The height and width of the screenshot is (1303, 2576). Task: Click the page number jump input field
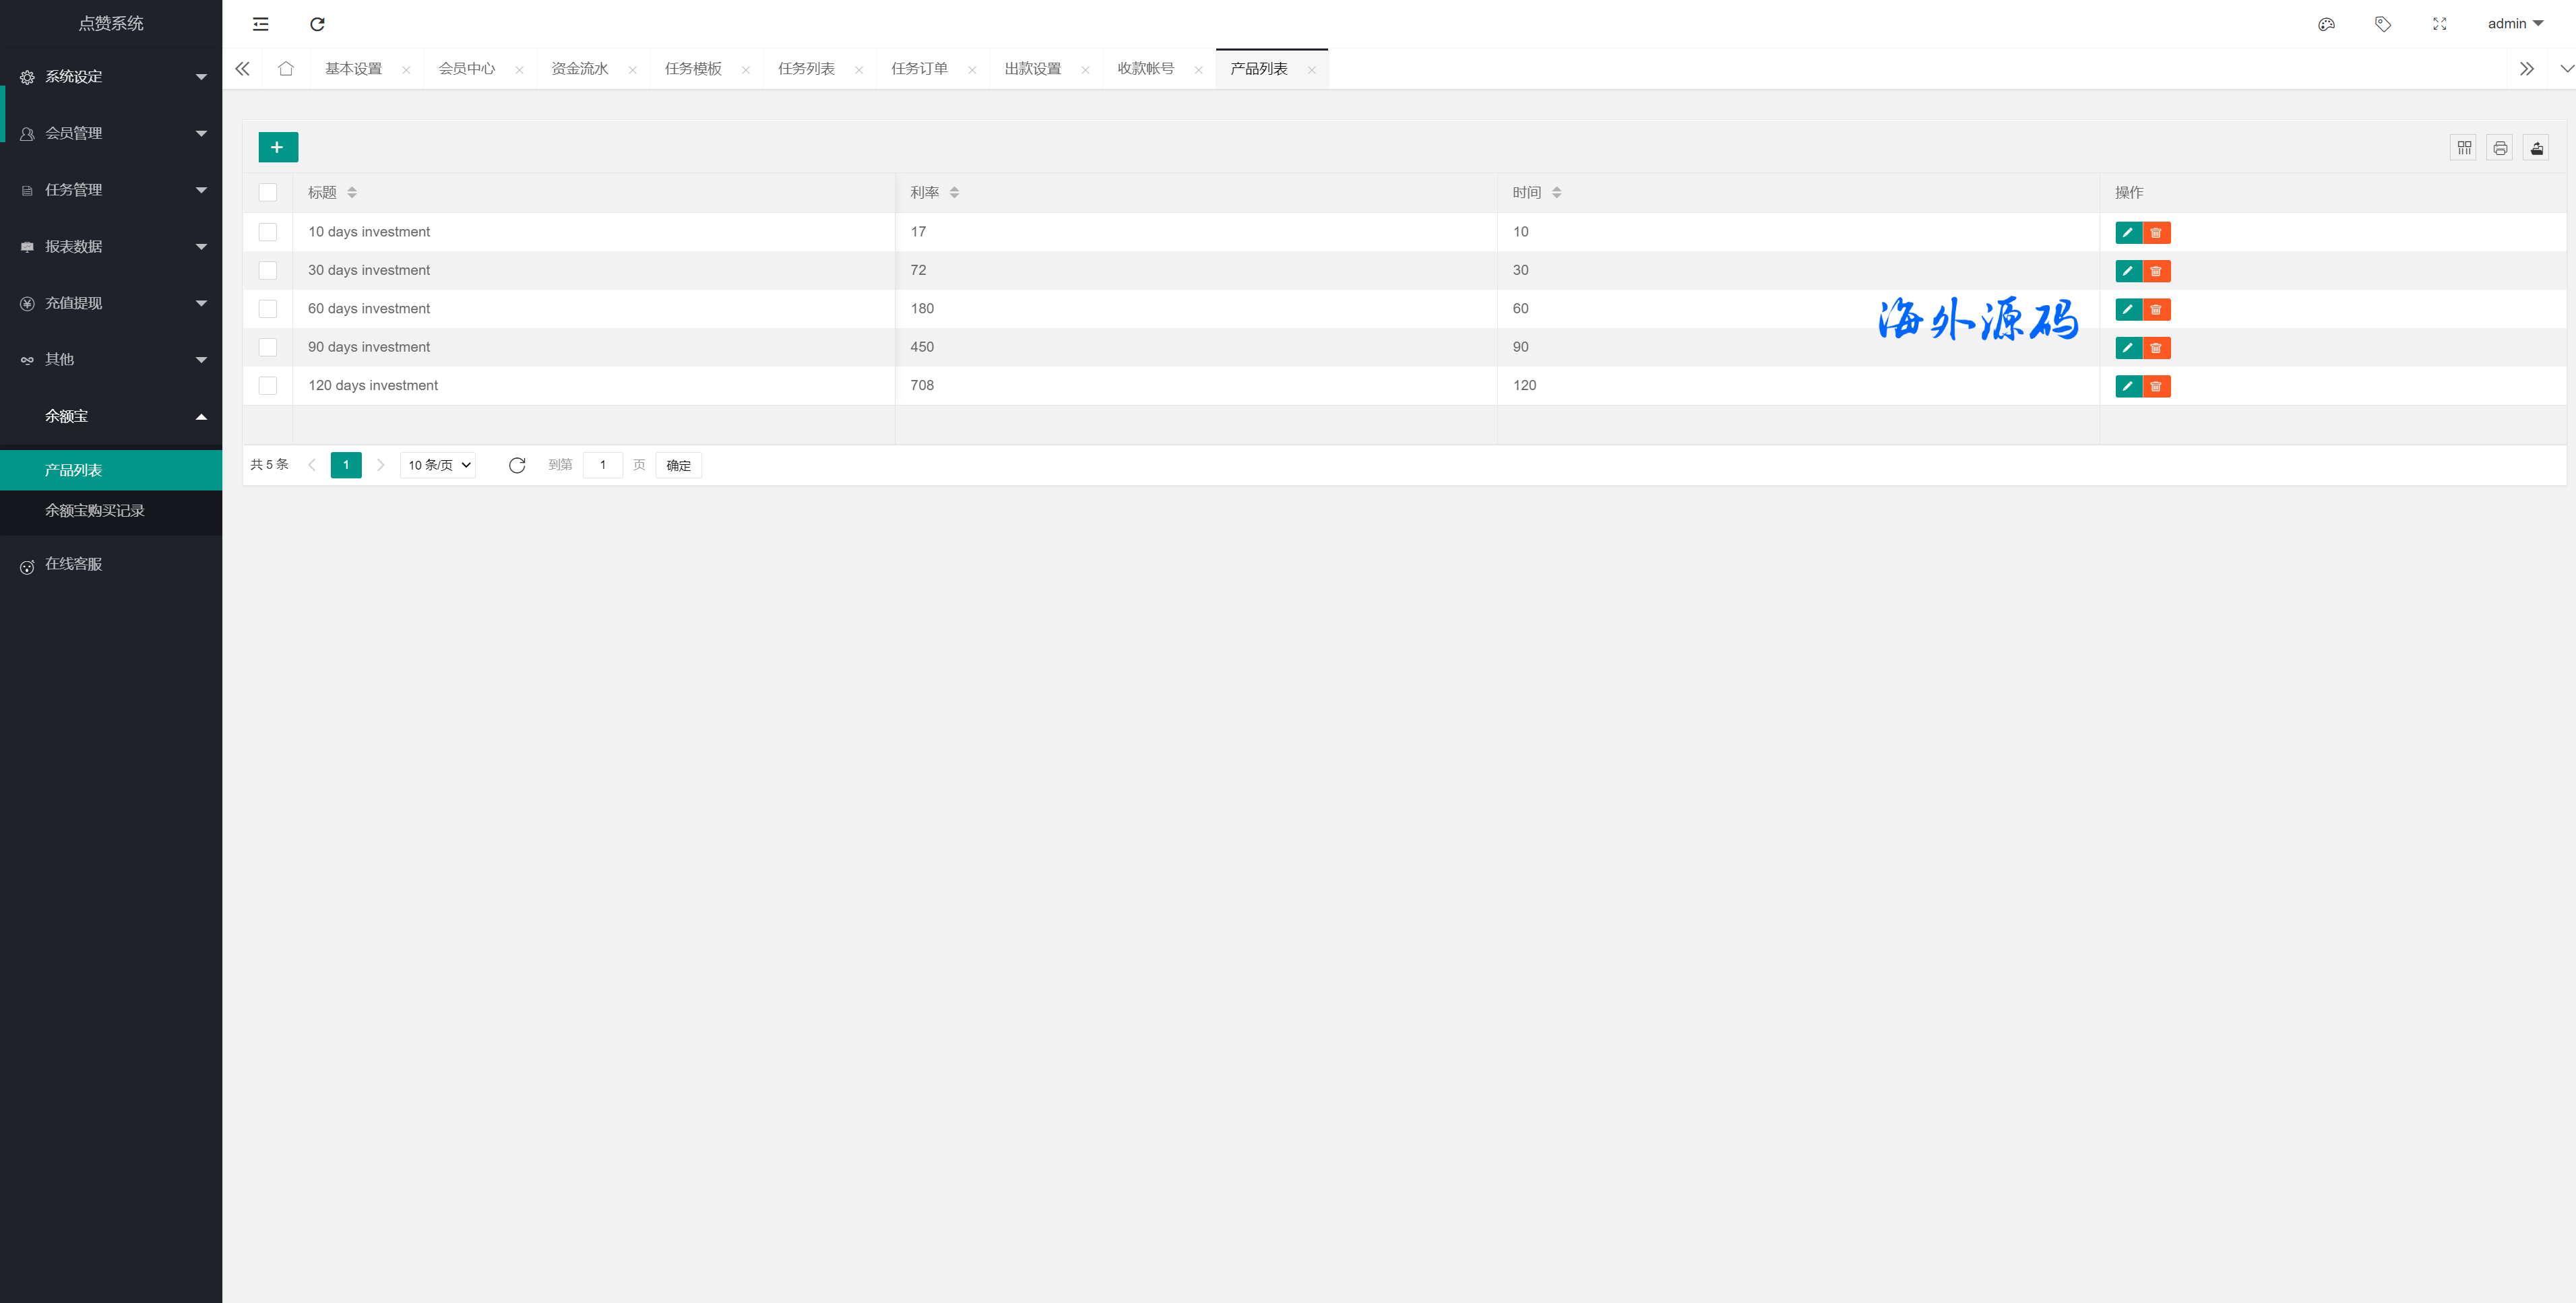click(x=602, y=465)
